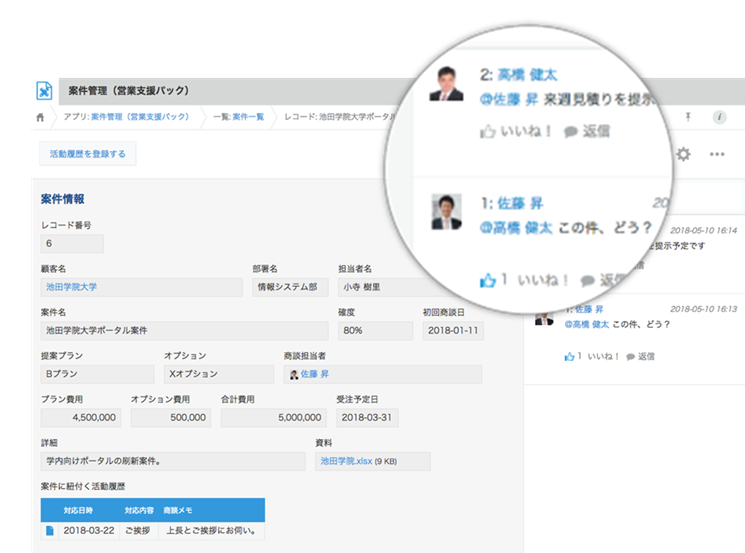This screenshot has height=553, width=745.
Task: Click the @高橋 健太 mention in side panel
Action: (586, 324)
